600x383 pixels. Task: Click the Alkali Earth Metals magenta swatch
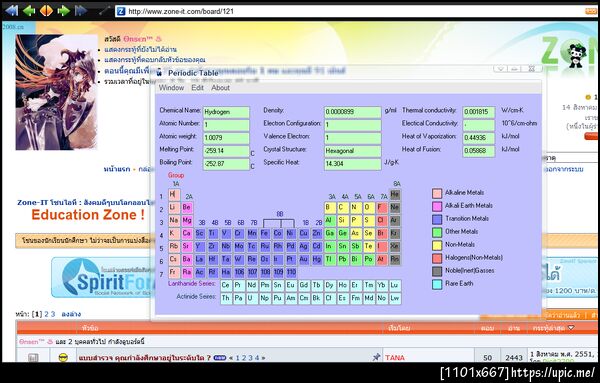437,206
